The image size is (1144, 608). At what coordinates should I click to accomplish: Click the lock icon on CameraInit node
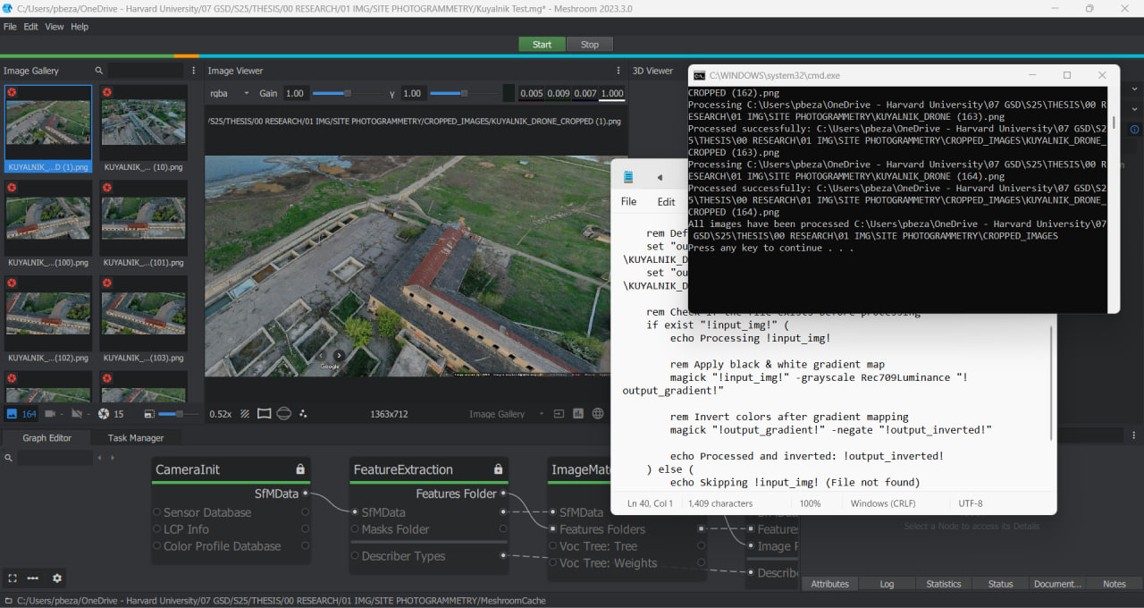click(x=300, y=469)
